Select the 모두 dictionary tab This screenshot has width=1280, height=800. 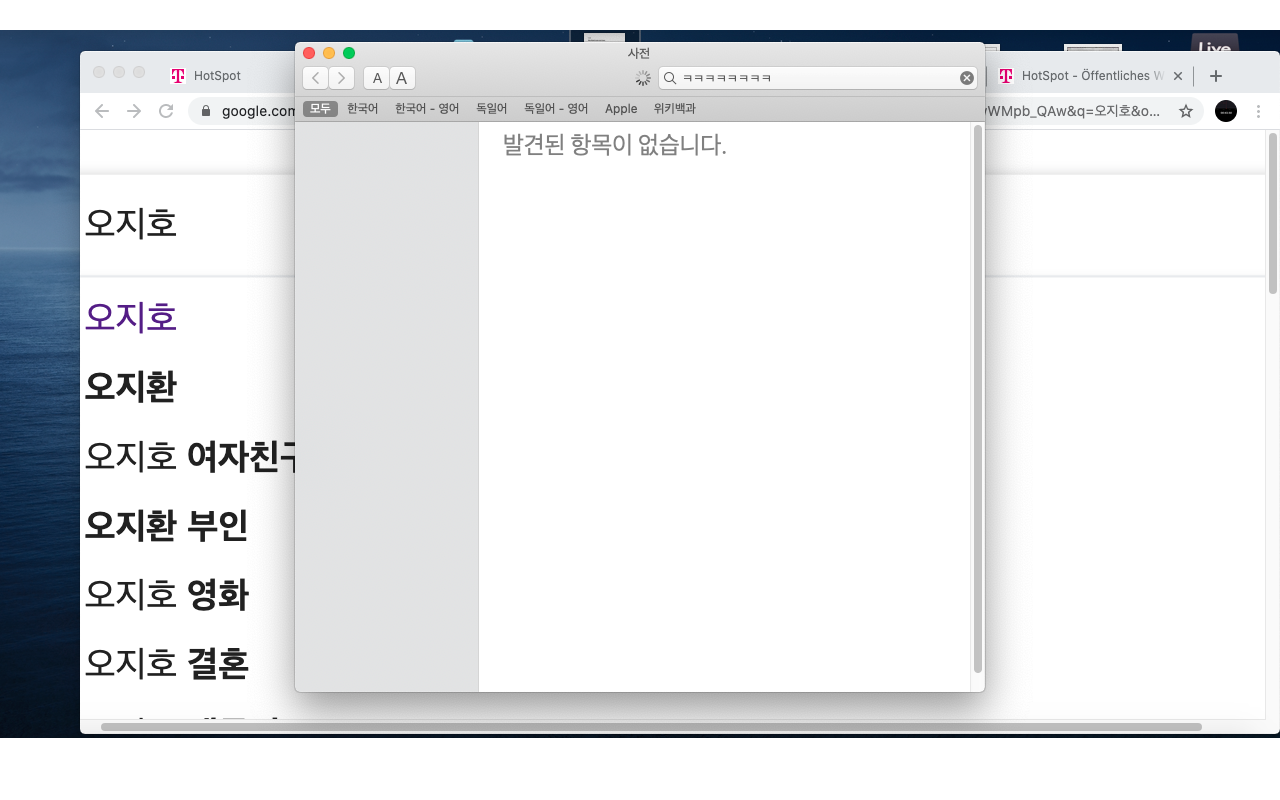pyautogui.click(x=320, y=109)
